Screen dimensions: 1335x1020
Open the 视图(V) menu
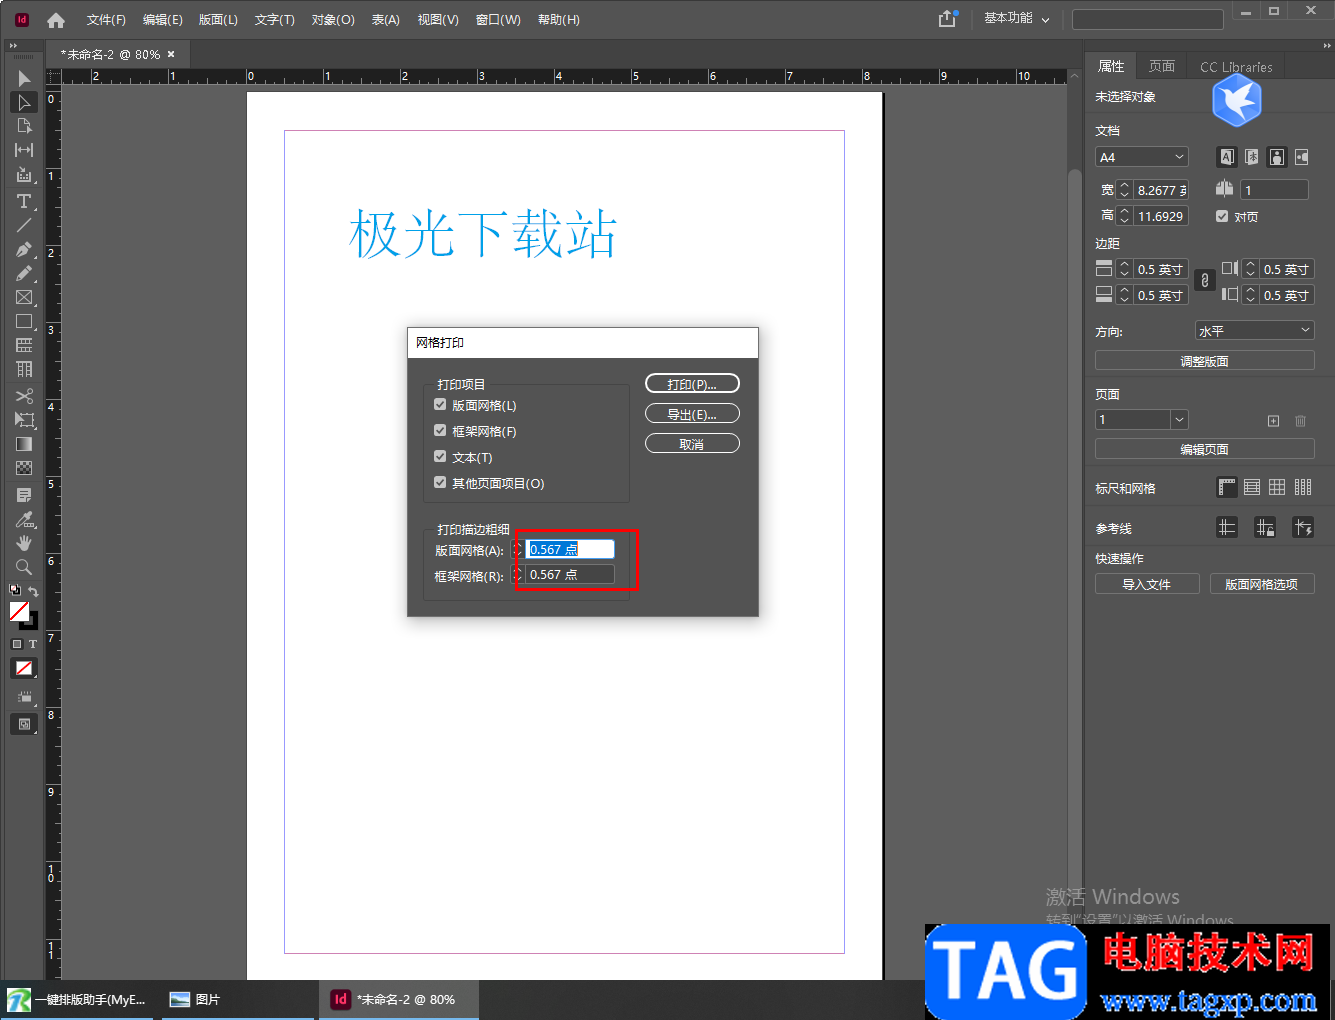[438, 20]
